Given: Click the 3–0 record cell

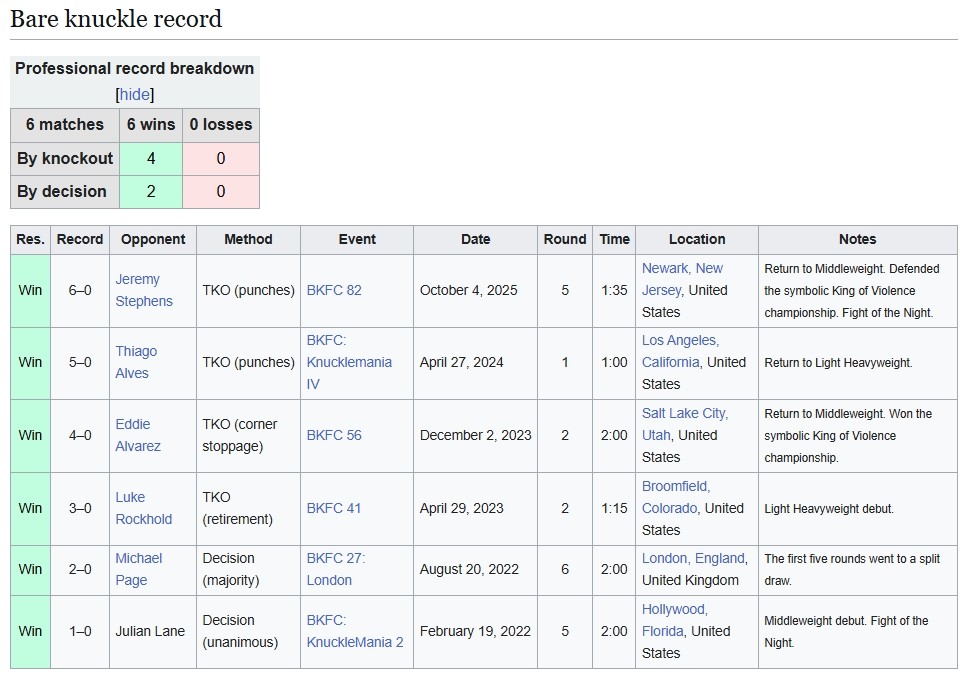Looking at the screenshot, I should (x=80, y=508).
